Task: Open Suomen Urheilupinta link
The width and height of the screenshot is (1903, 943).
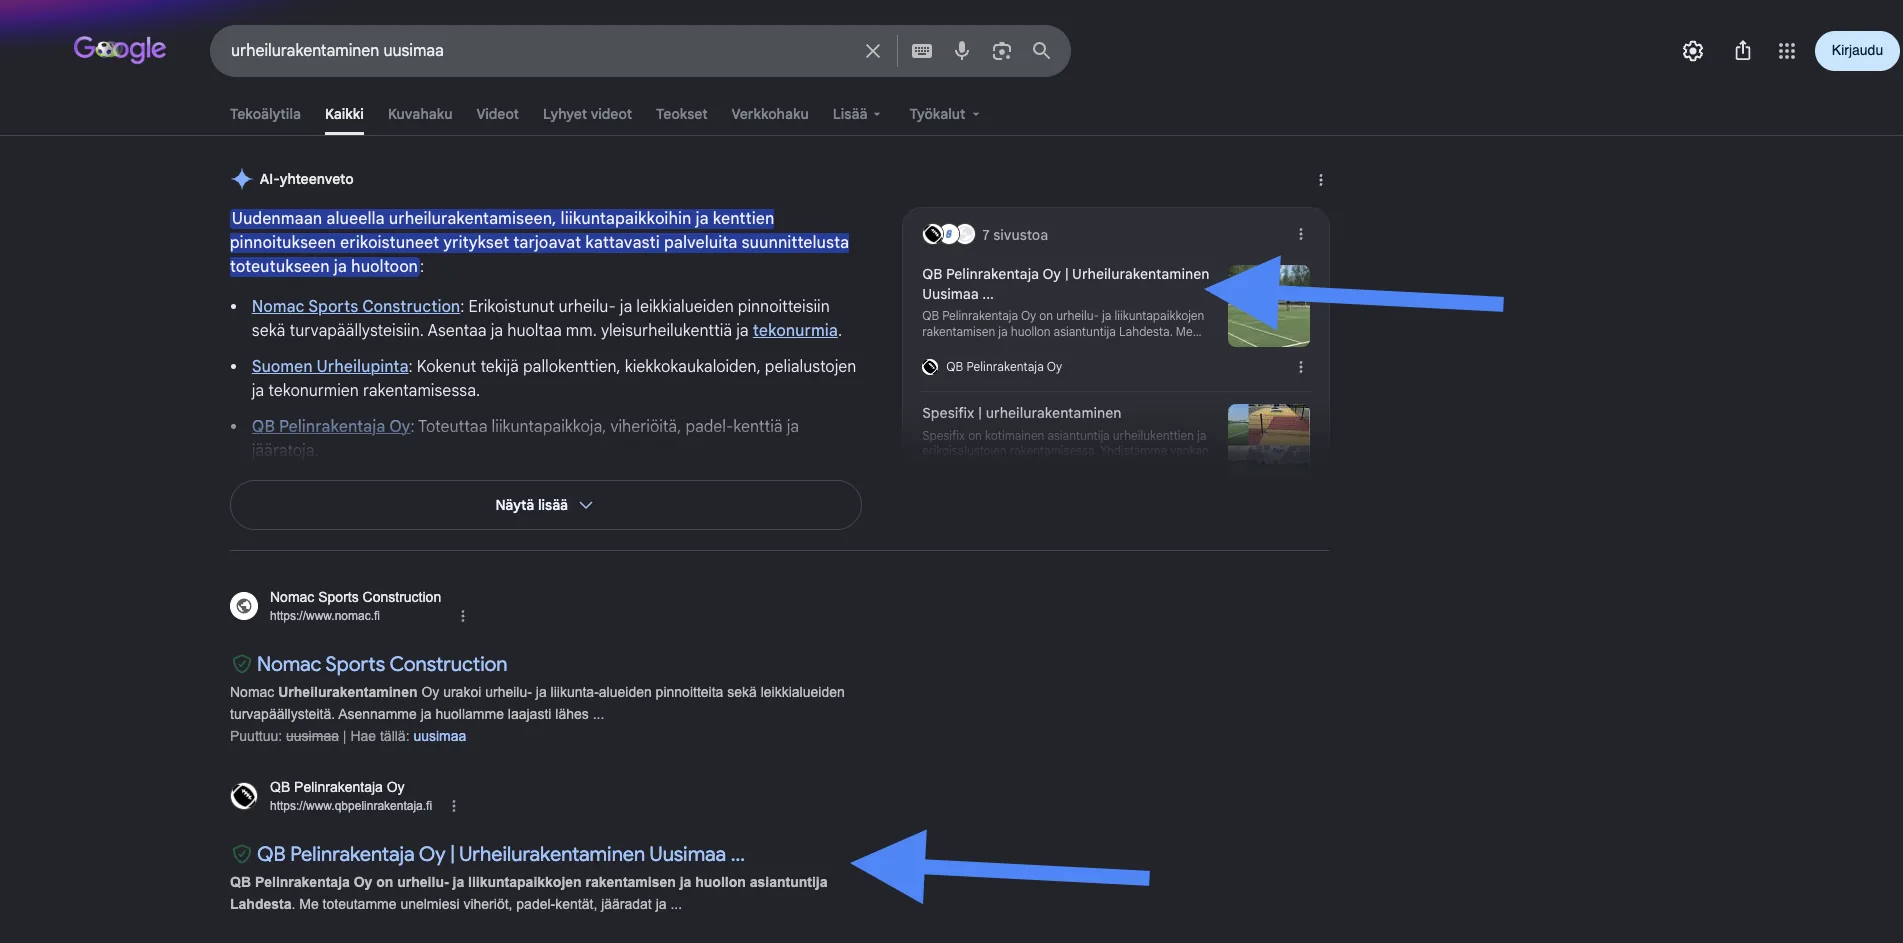Action: 330,366
